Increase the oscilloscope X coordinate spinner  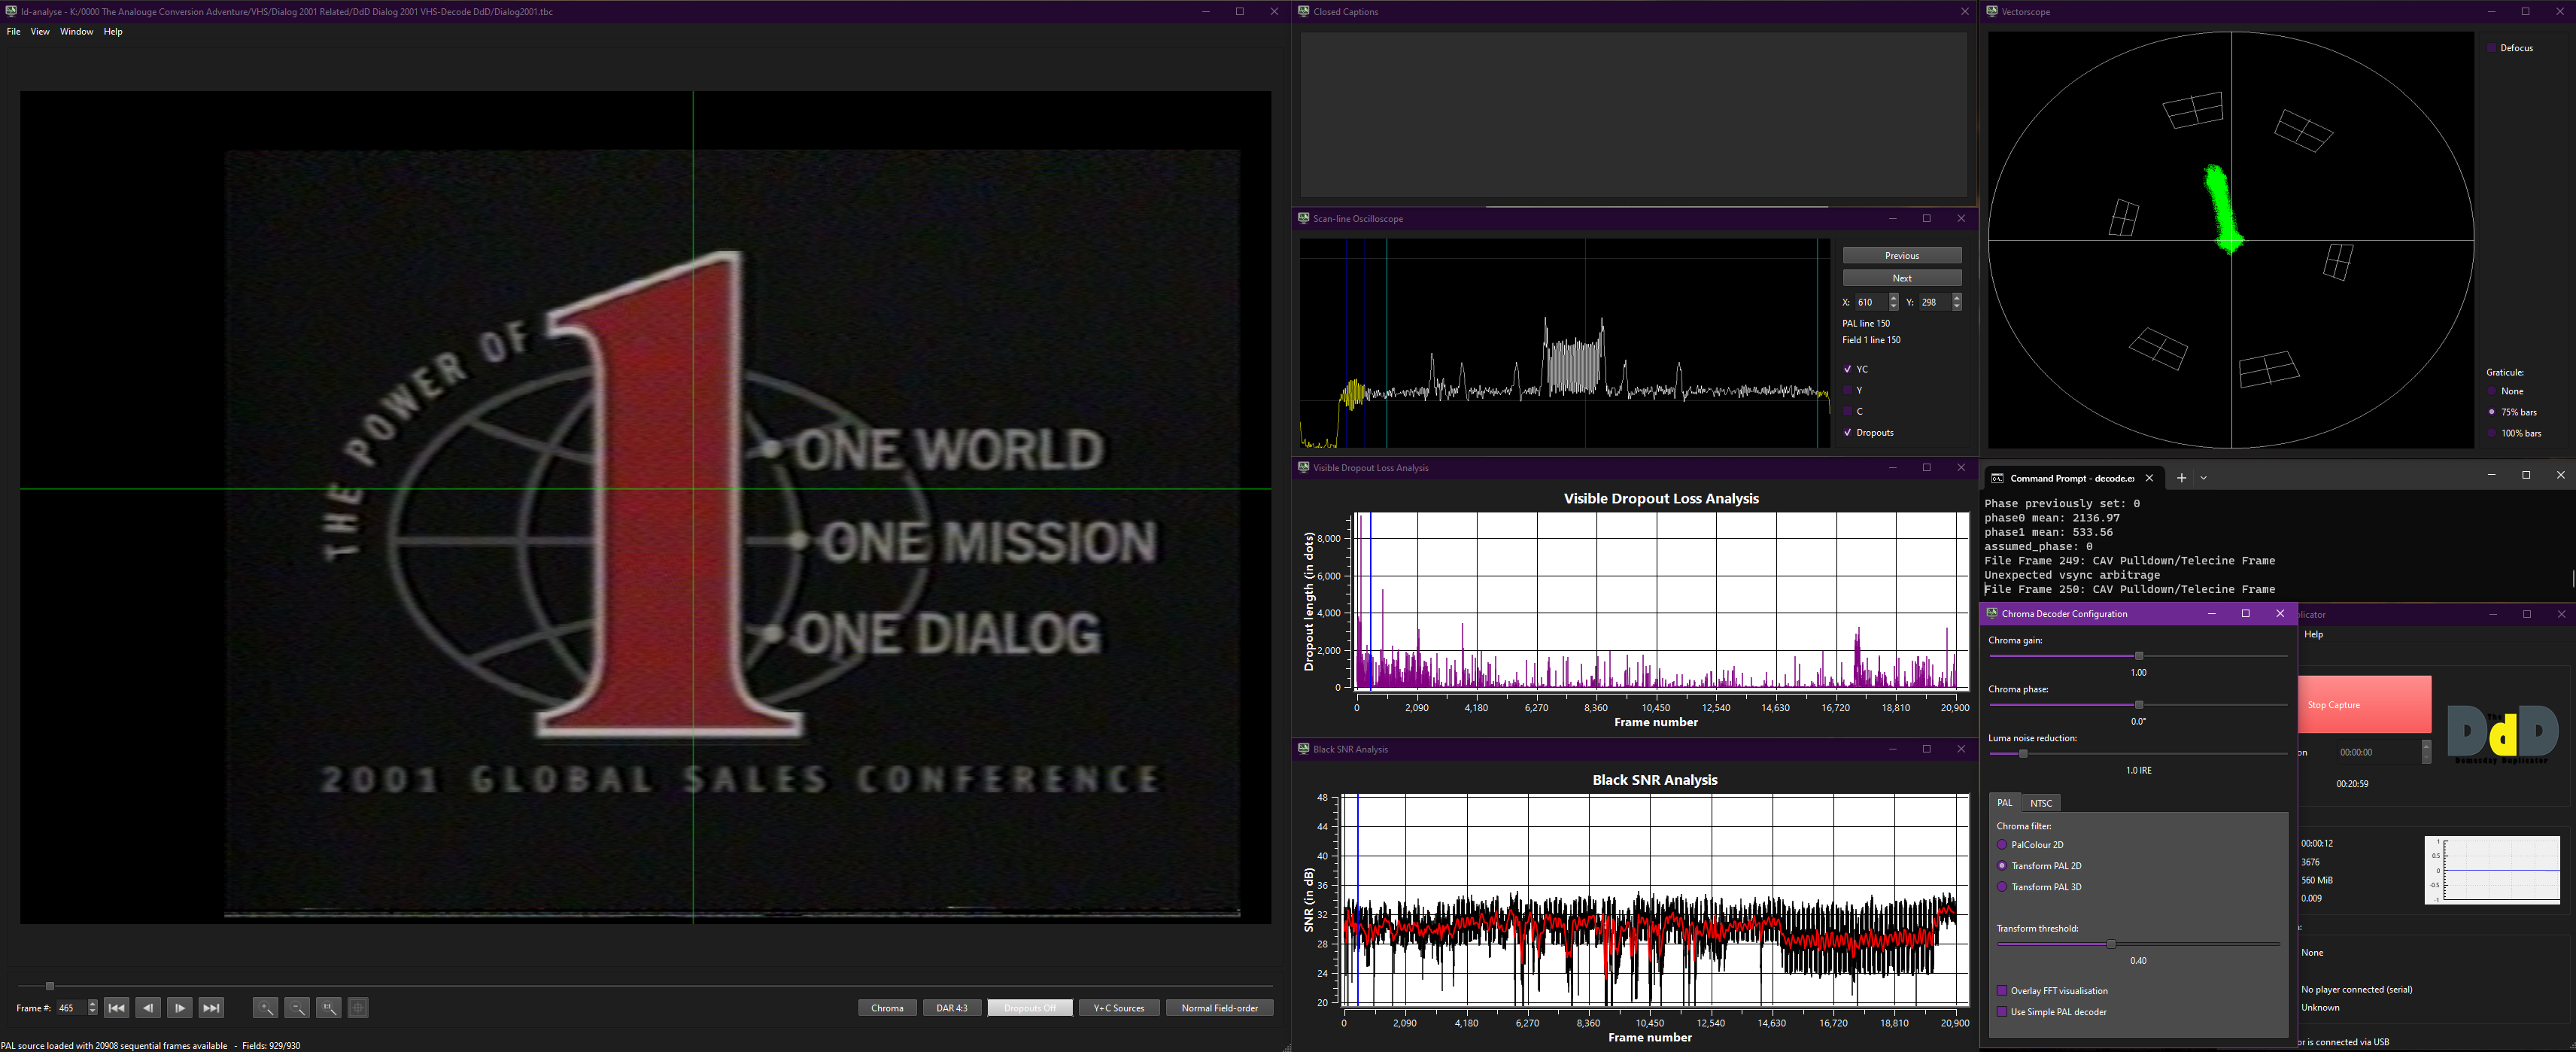1893,298
